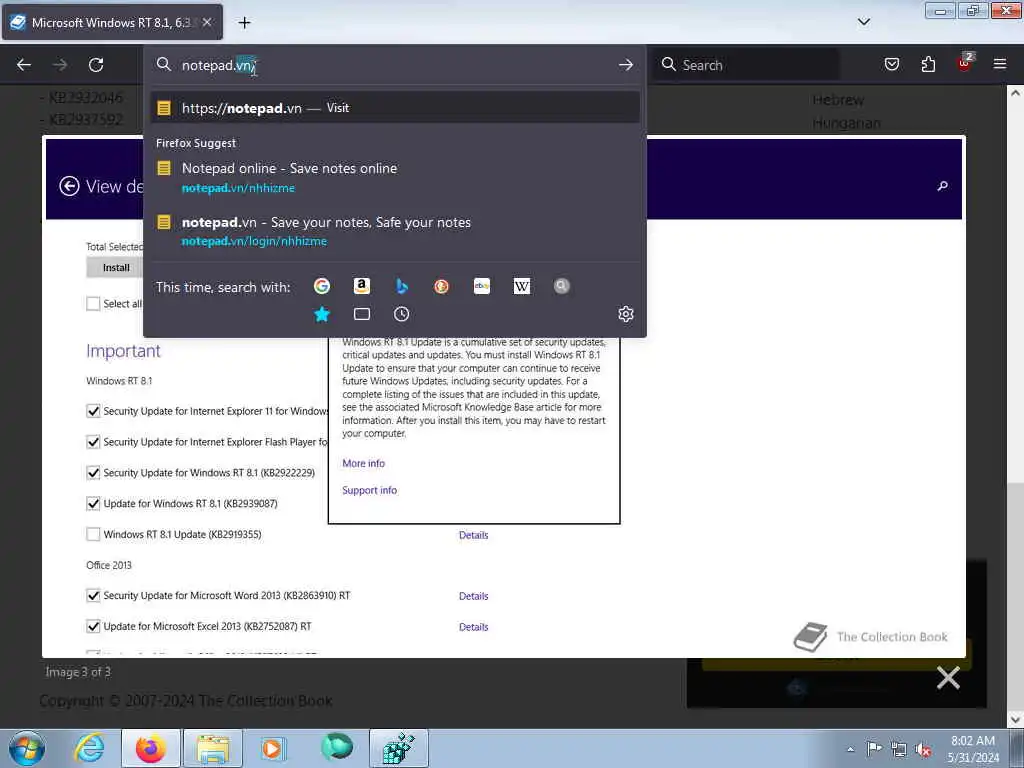Open the uBlock extension icon
The height and width of the screenshot is (768, 1024).
964,63
